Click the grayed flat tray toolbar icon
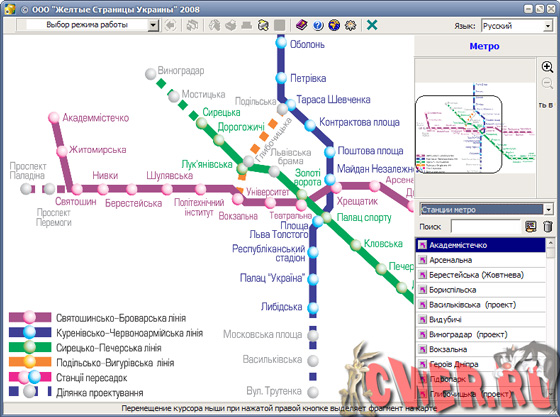Screen dimensions: 560x417 click(246, 25)
